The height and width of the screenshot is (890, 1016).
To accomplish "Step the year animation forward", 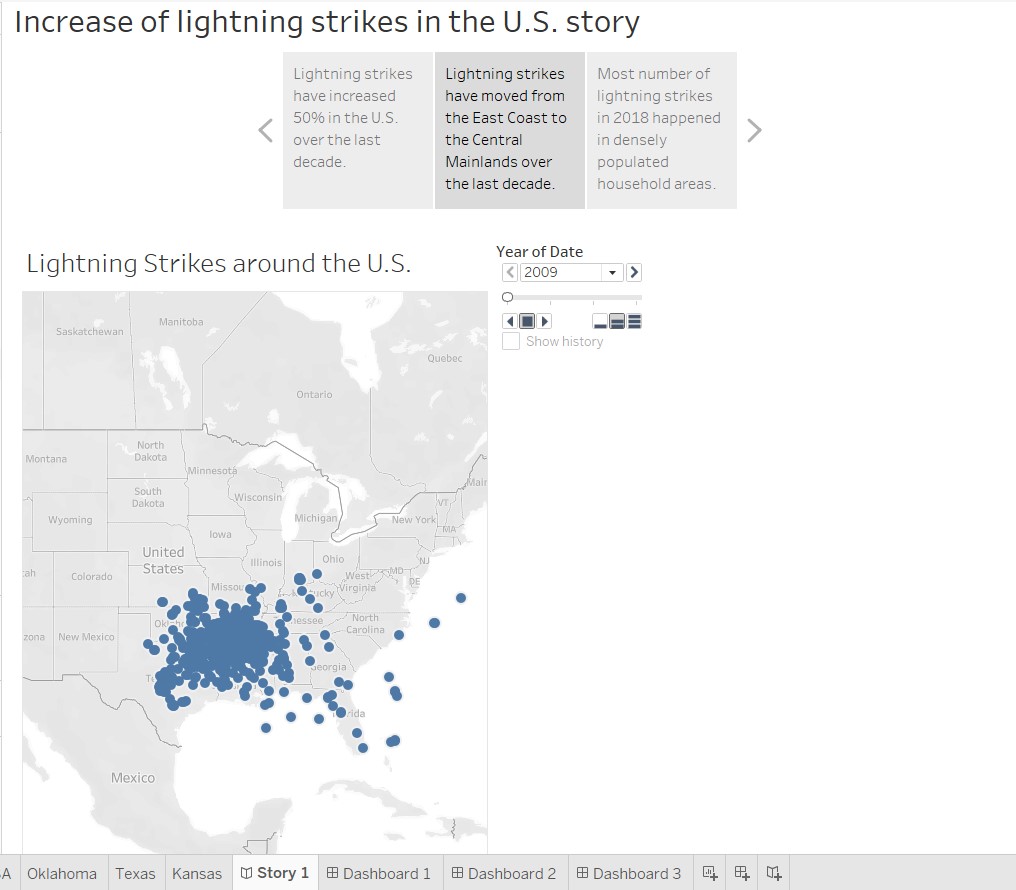I will point(543,320).
